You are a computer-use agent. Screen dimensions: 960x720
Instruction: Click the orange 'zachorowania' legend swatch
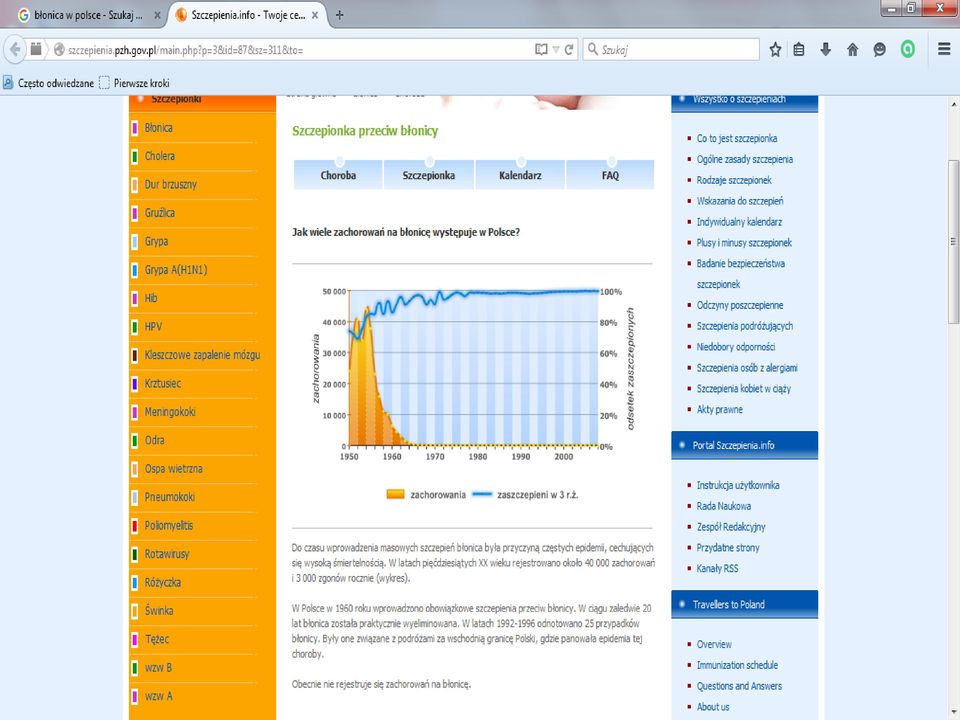[395, 494]
